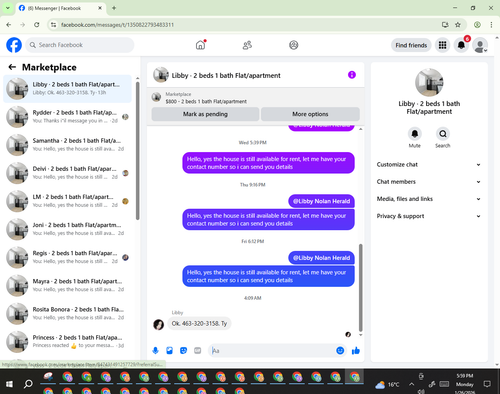Image resolution: width=500 pixels, height=394 pixels.
Task: Expand Privacy & support section
Action: point(429,216)
